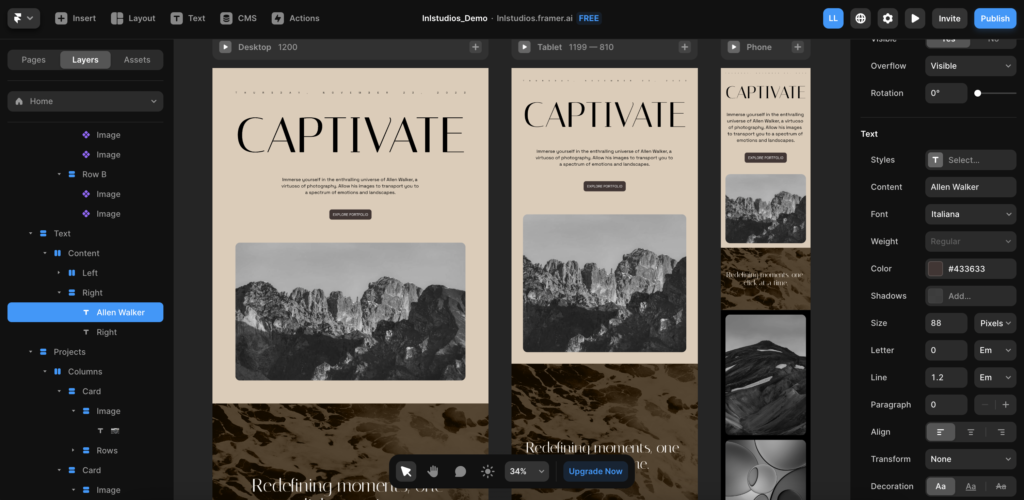Click the Upgrade Now button
The image size is (1024, 500).
pos(596,471)
